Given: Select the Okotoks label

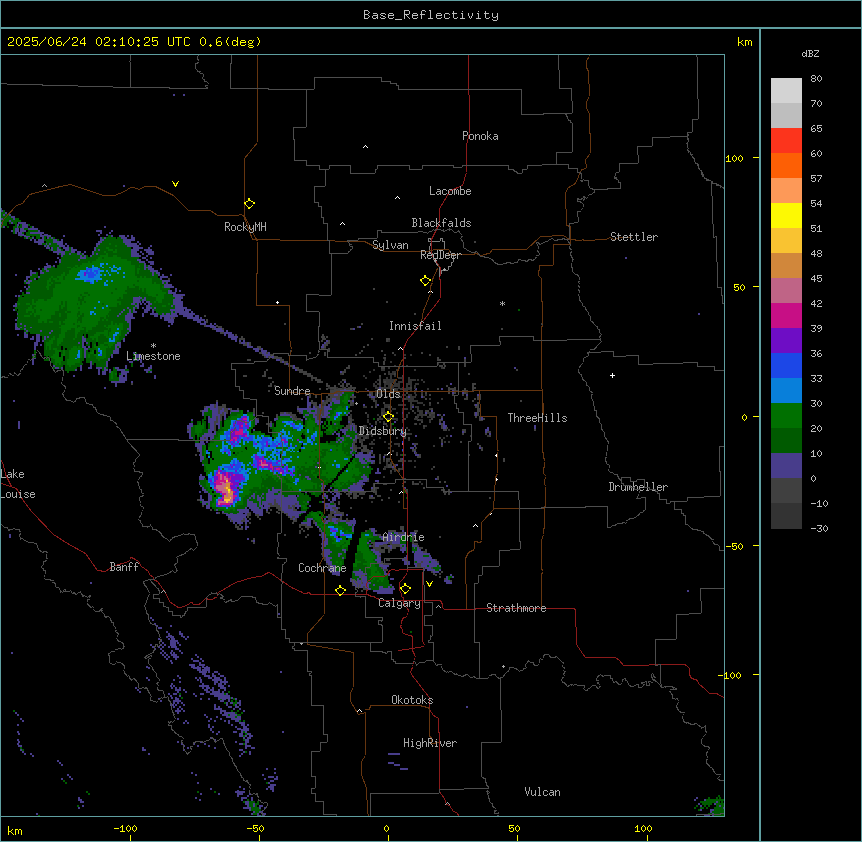Looking at the screenshot, I should pos(412,700).
